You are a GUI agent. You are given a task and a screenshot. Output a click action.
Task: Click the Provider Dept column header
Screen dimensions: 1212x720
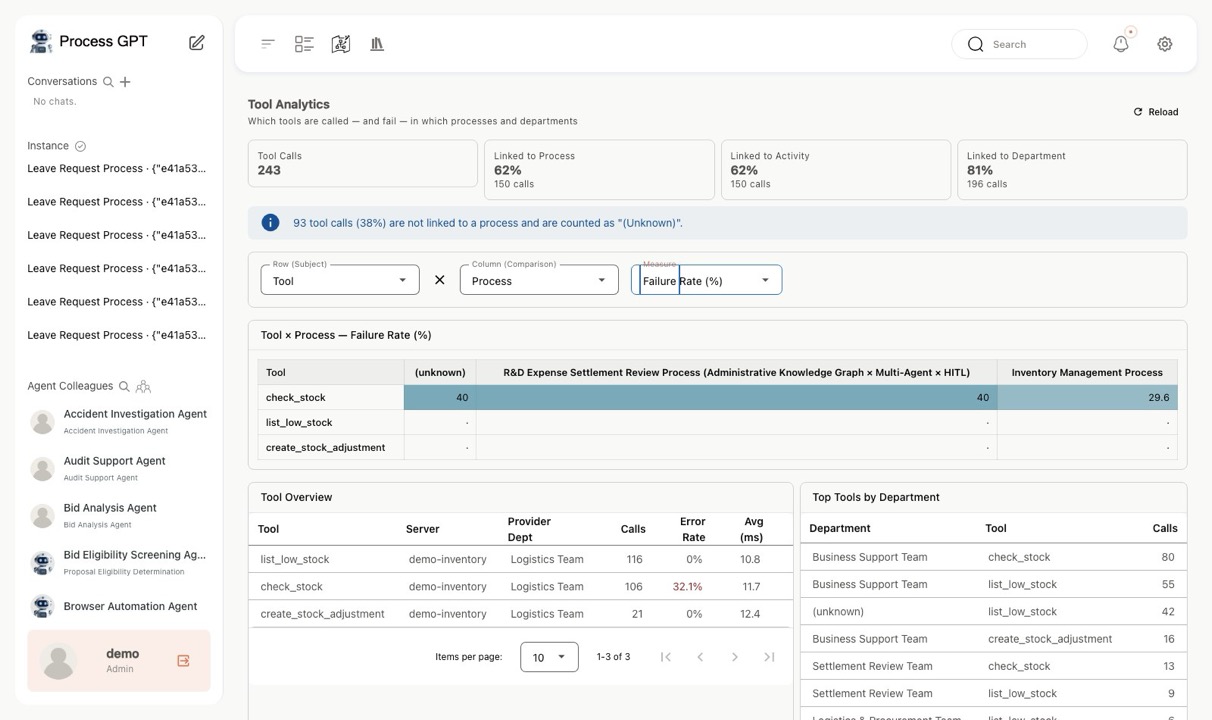click(529, 529)
